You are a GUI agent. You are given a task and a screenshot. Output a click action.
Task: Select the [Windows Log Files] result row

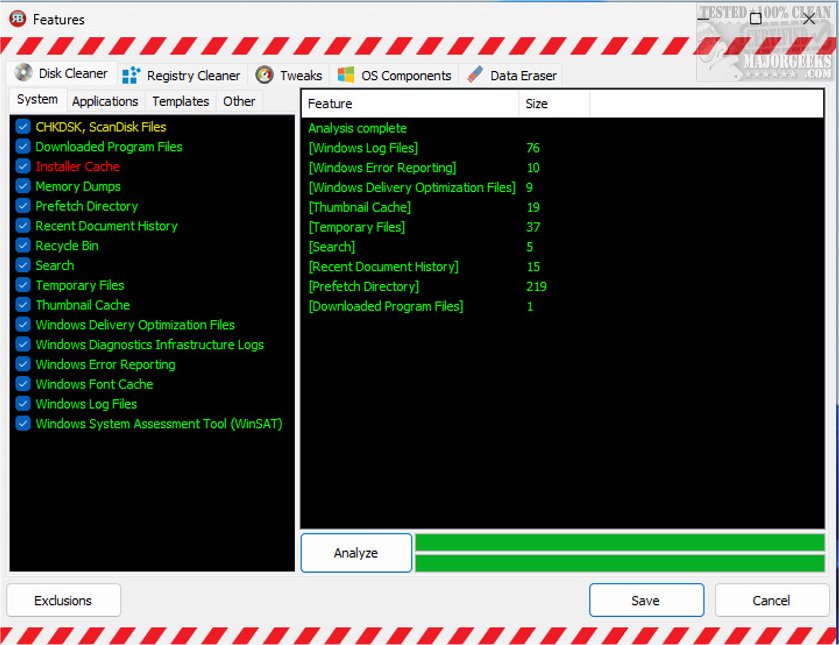(x=562, y=148)
